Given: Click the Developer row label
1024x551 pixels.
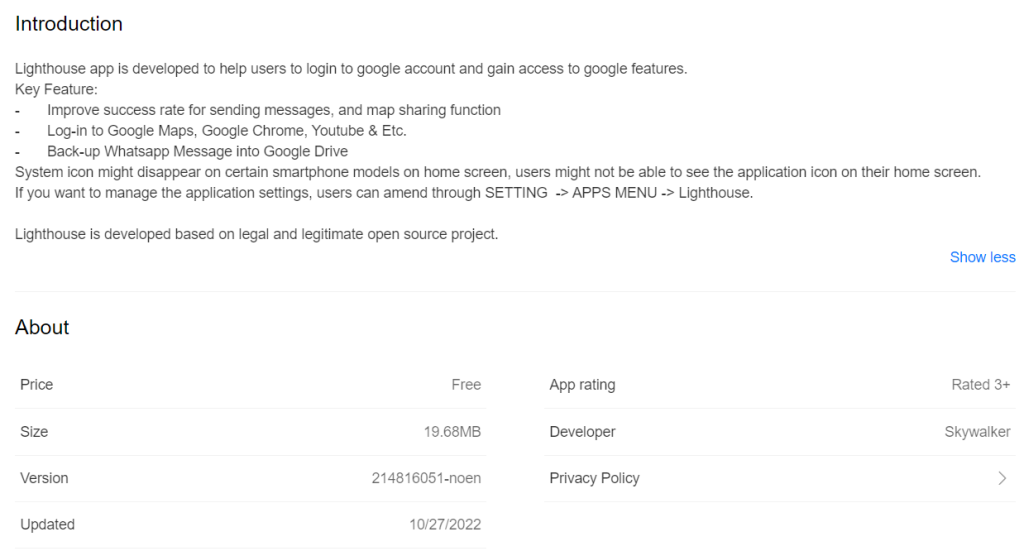Looking at the screenshot, I should (x=583, y=432).
